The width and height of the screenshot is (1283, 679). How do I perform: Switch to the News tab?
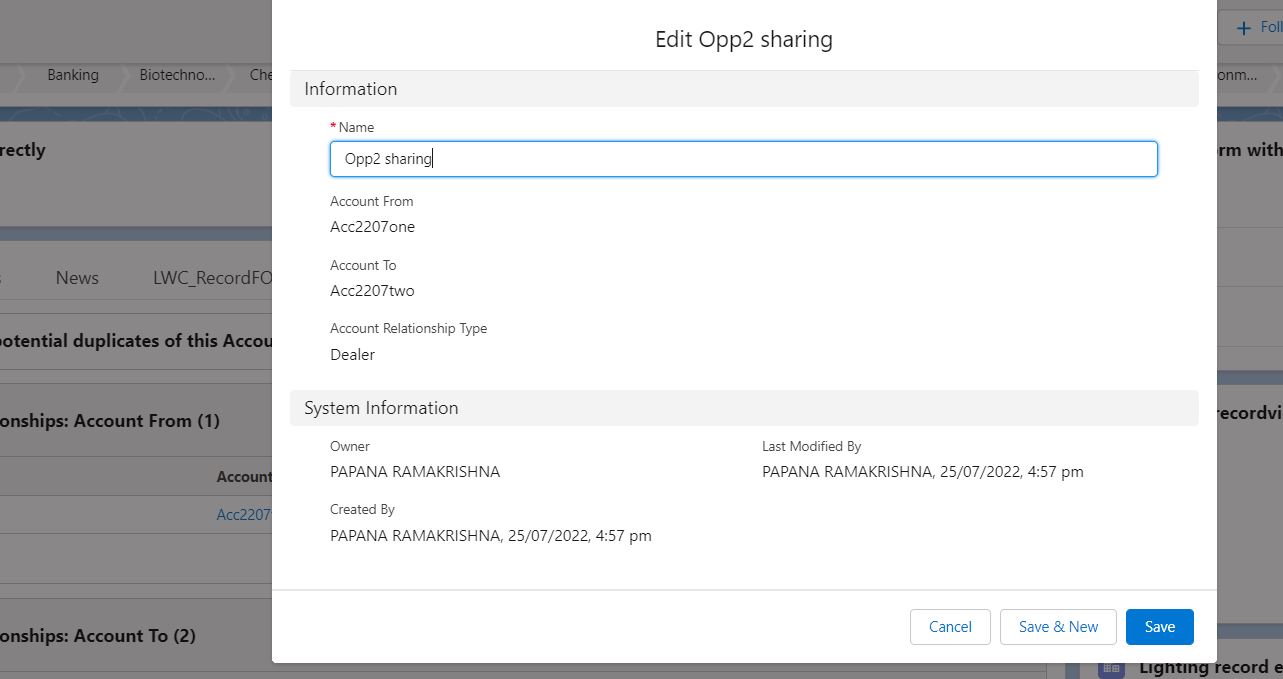[77, 277]
